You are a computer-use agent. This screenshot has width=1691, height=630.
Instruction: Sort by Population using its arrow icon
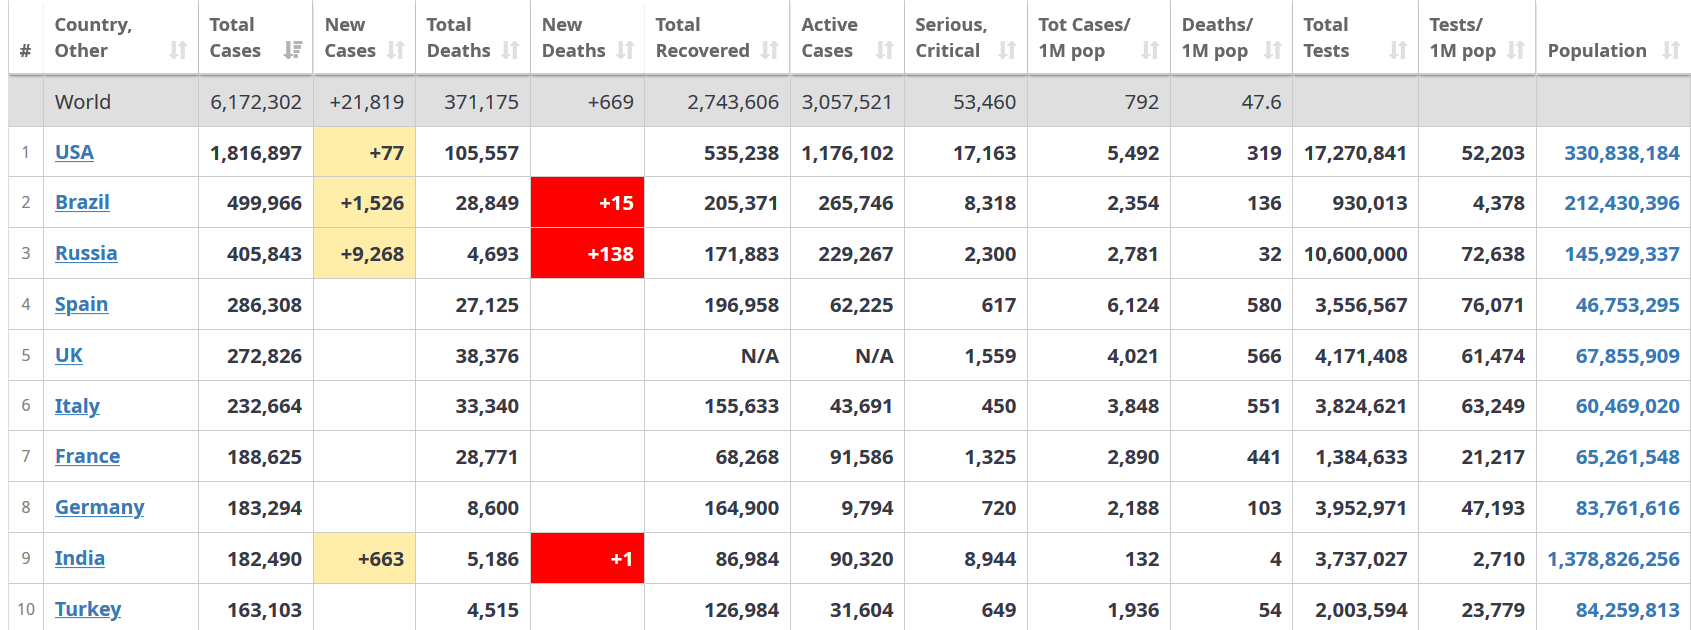tap(1671, 50)
